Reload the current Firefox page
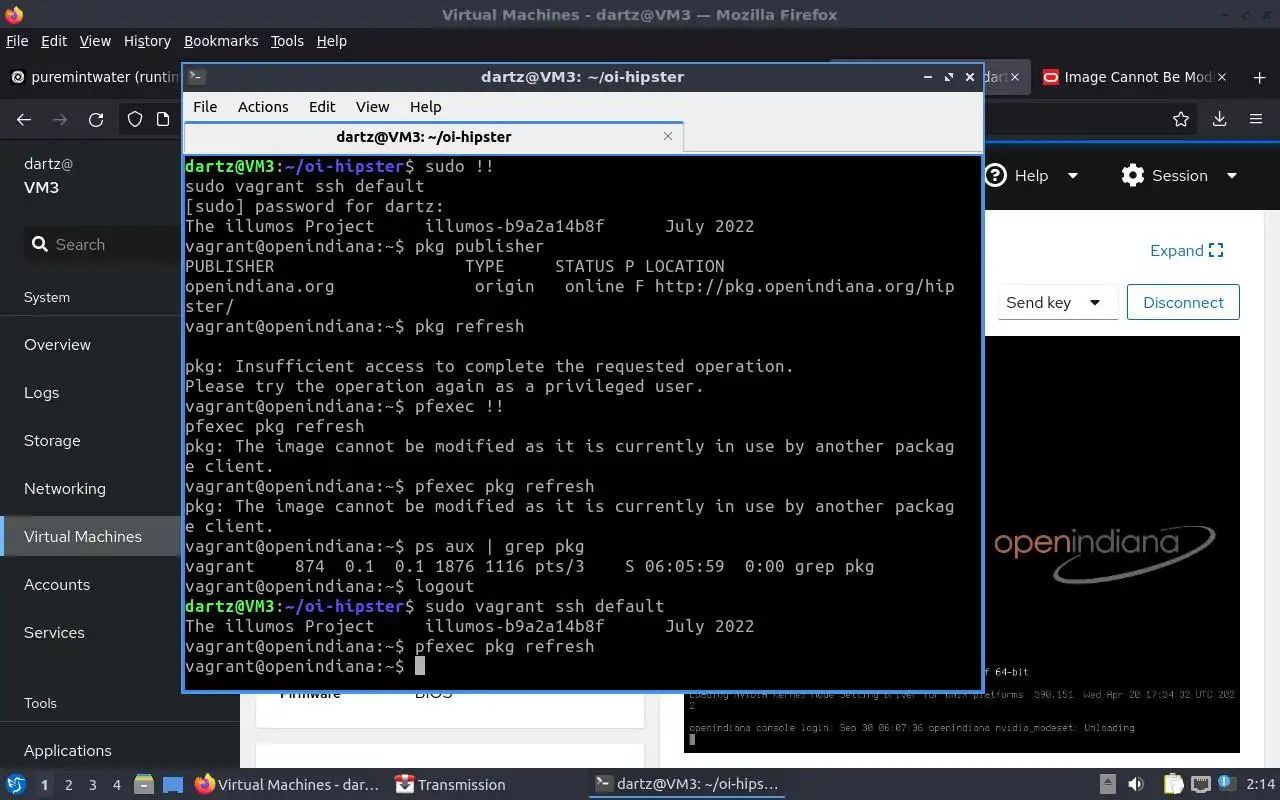The height and width of the screenshot is (800, 1280). (96, 119)
